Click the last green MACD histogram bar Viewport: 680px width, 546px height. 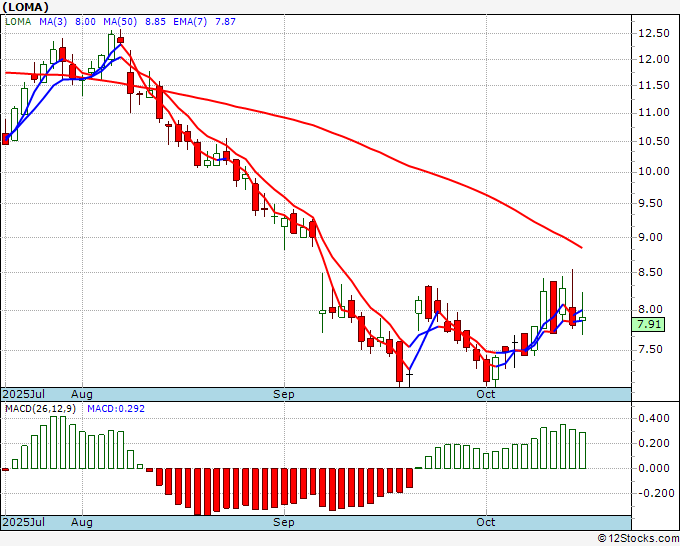[582, 451]
